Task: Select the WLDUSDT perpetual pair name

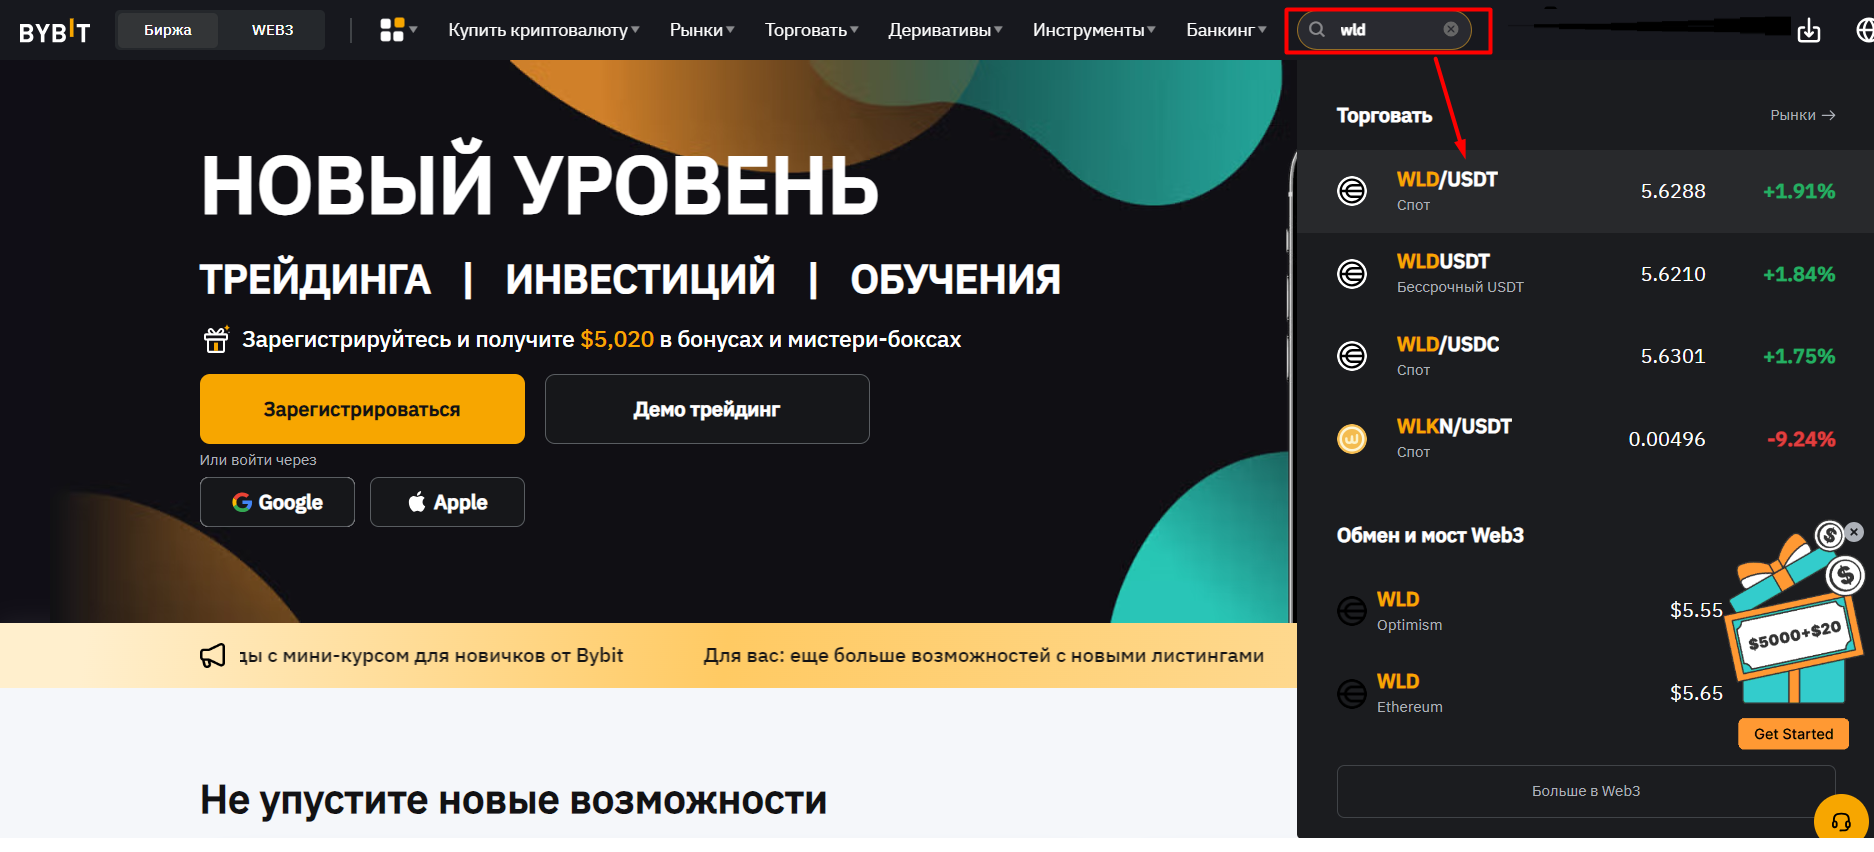Action: tap(1443, 262)
